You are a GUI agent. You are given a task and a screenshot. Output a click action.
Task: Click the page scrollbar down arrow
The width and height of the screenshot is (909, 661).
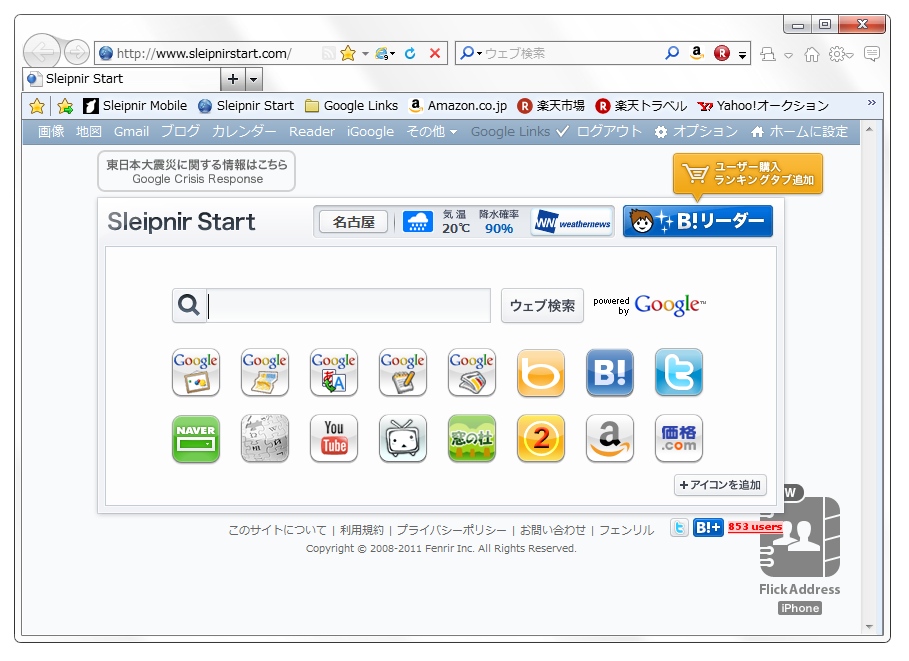(869, 627)
